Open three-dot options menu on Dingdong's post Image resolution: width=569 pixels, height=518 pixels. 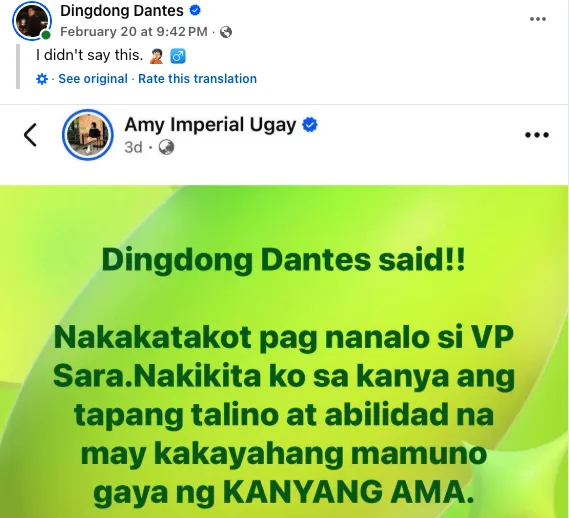538,19
